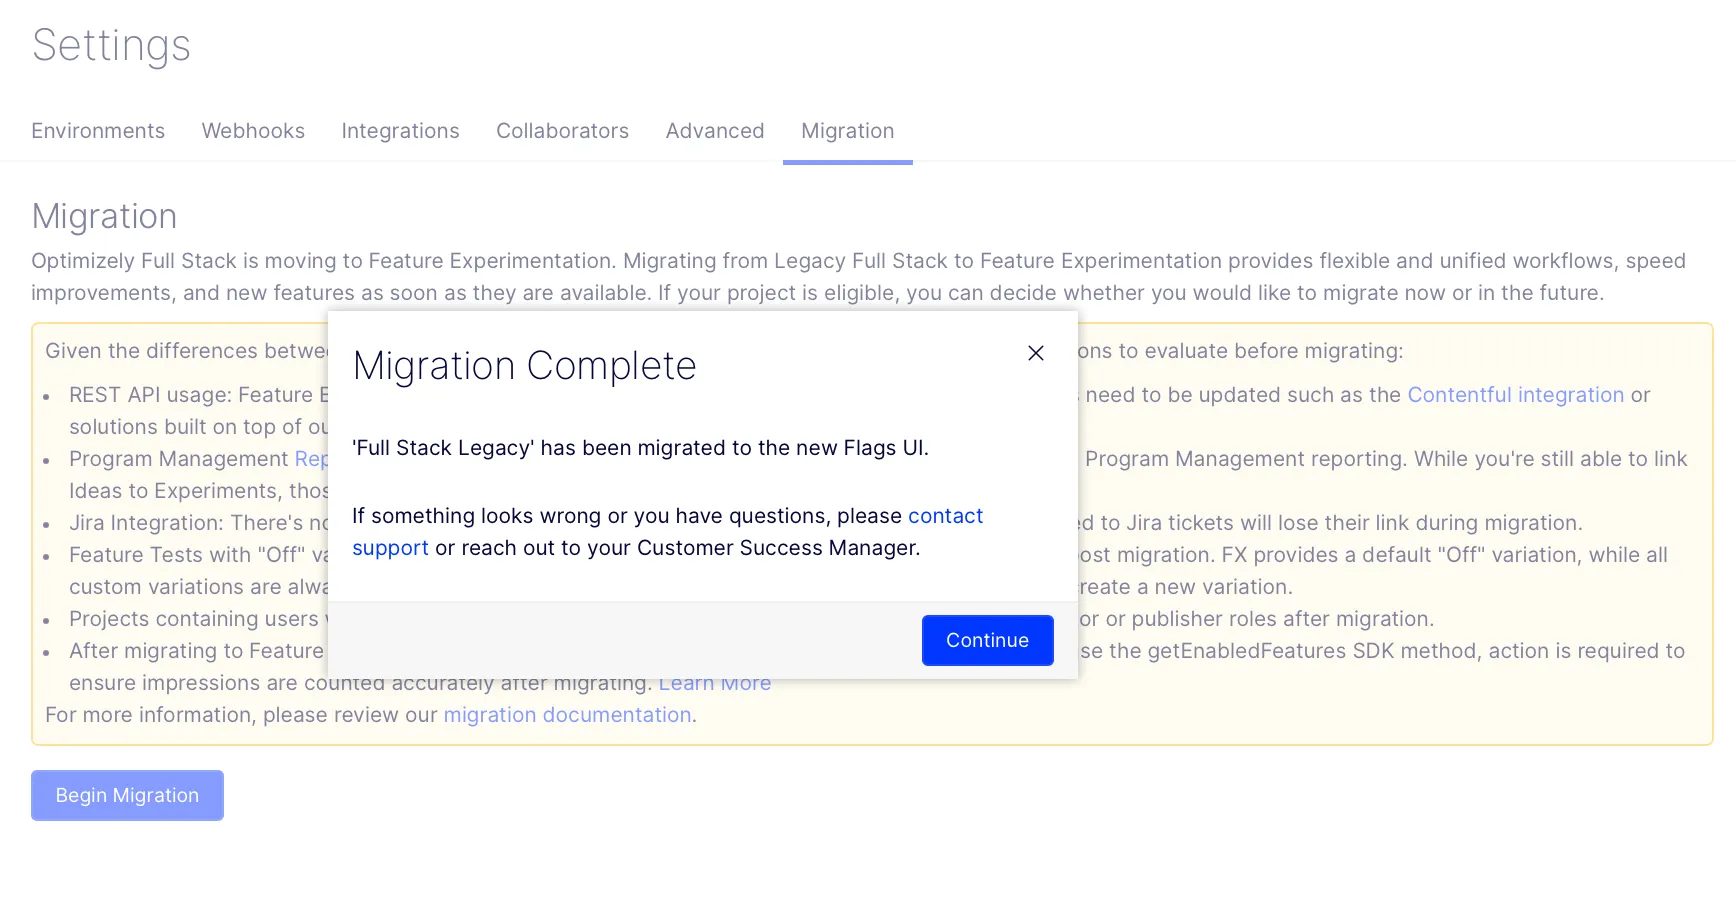1736x916 pixels.
Task: Click the 'REST API usage' bullet text
Action: (x=199, y=395)
